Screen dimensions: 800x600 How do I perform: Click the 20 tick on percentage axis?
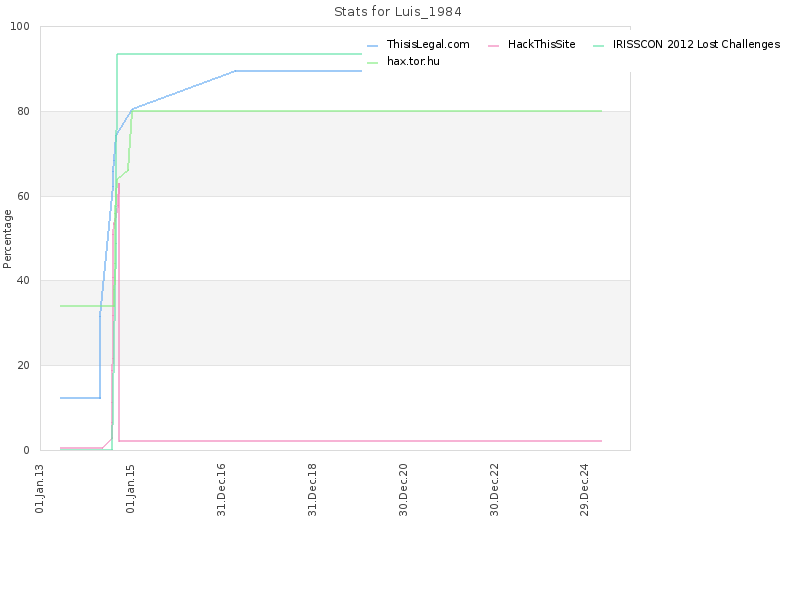pyautogui.click(x=23, y=365)
